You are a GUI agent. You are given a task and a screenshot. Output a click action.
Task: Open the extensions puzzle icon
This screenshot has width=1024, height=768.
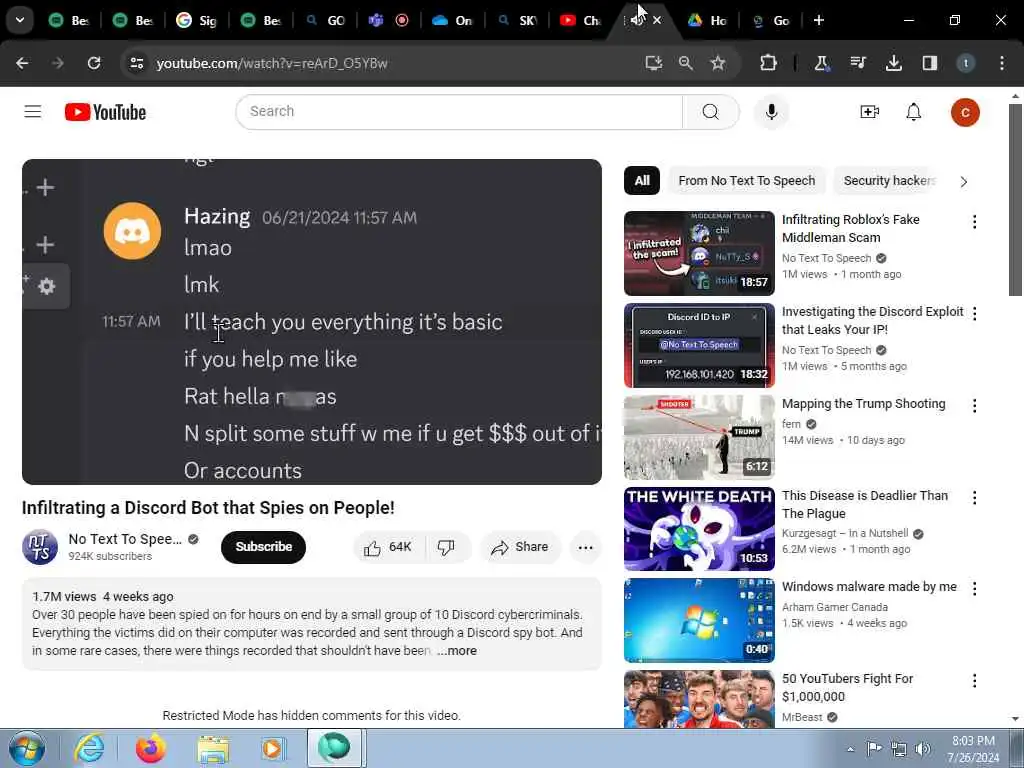769,63
